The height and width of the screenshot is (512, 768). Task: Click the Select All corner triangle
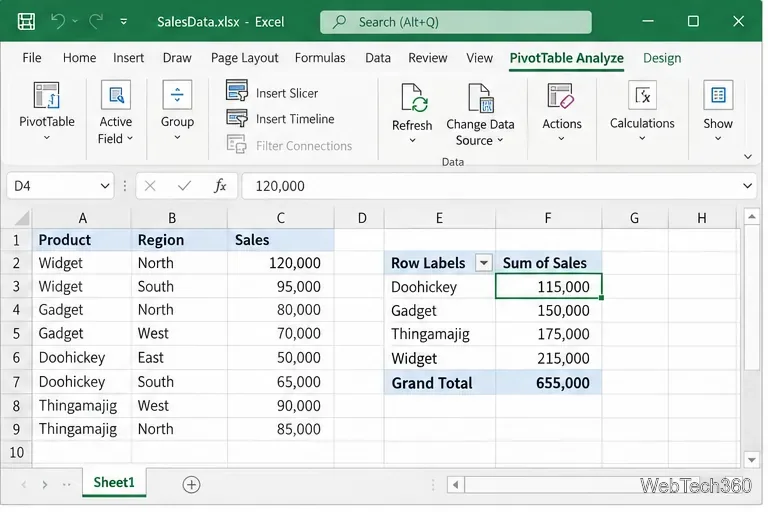[21, 218]
